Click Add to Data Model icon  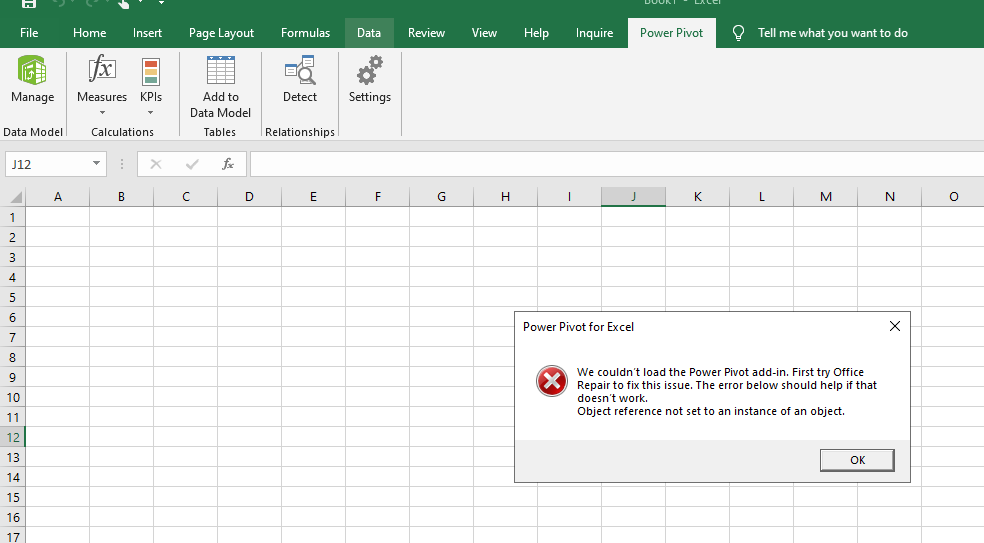pos(220,72)
